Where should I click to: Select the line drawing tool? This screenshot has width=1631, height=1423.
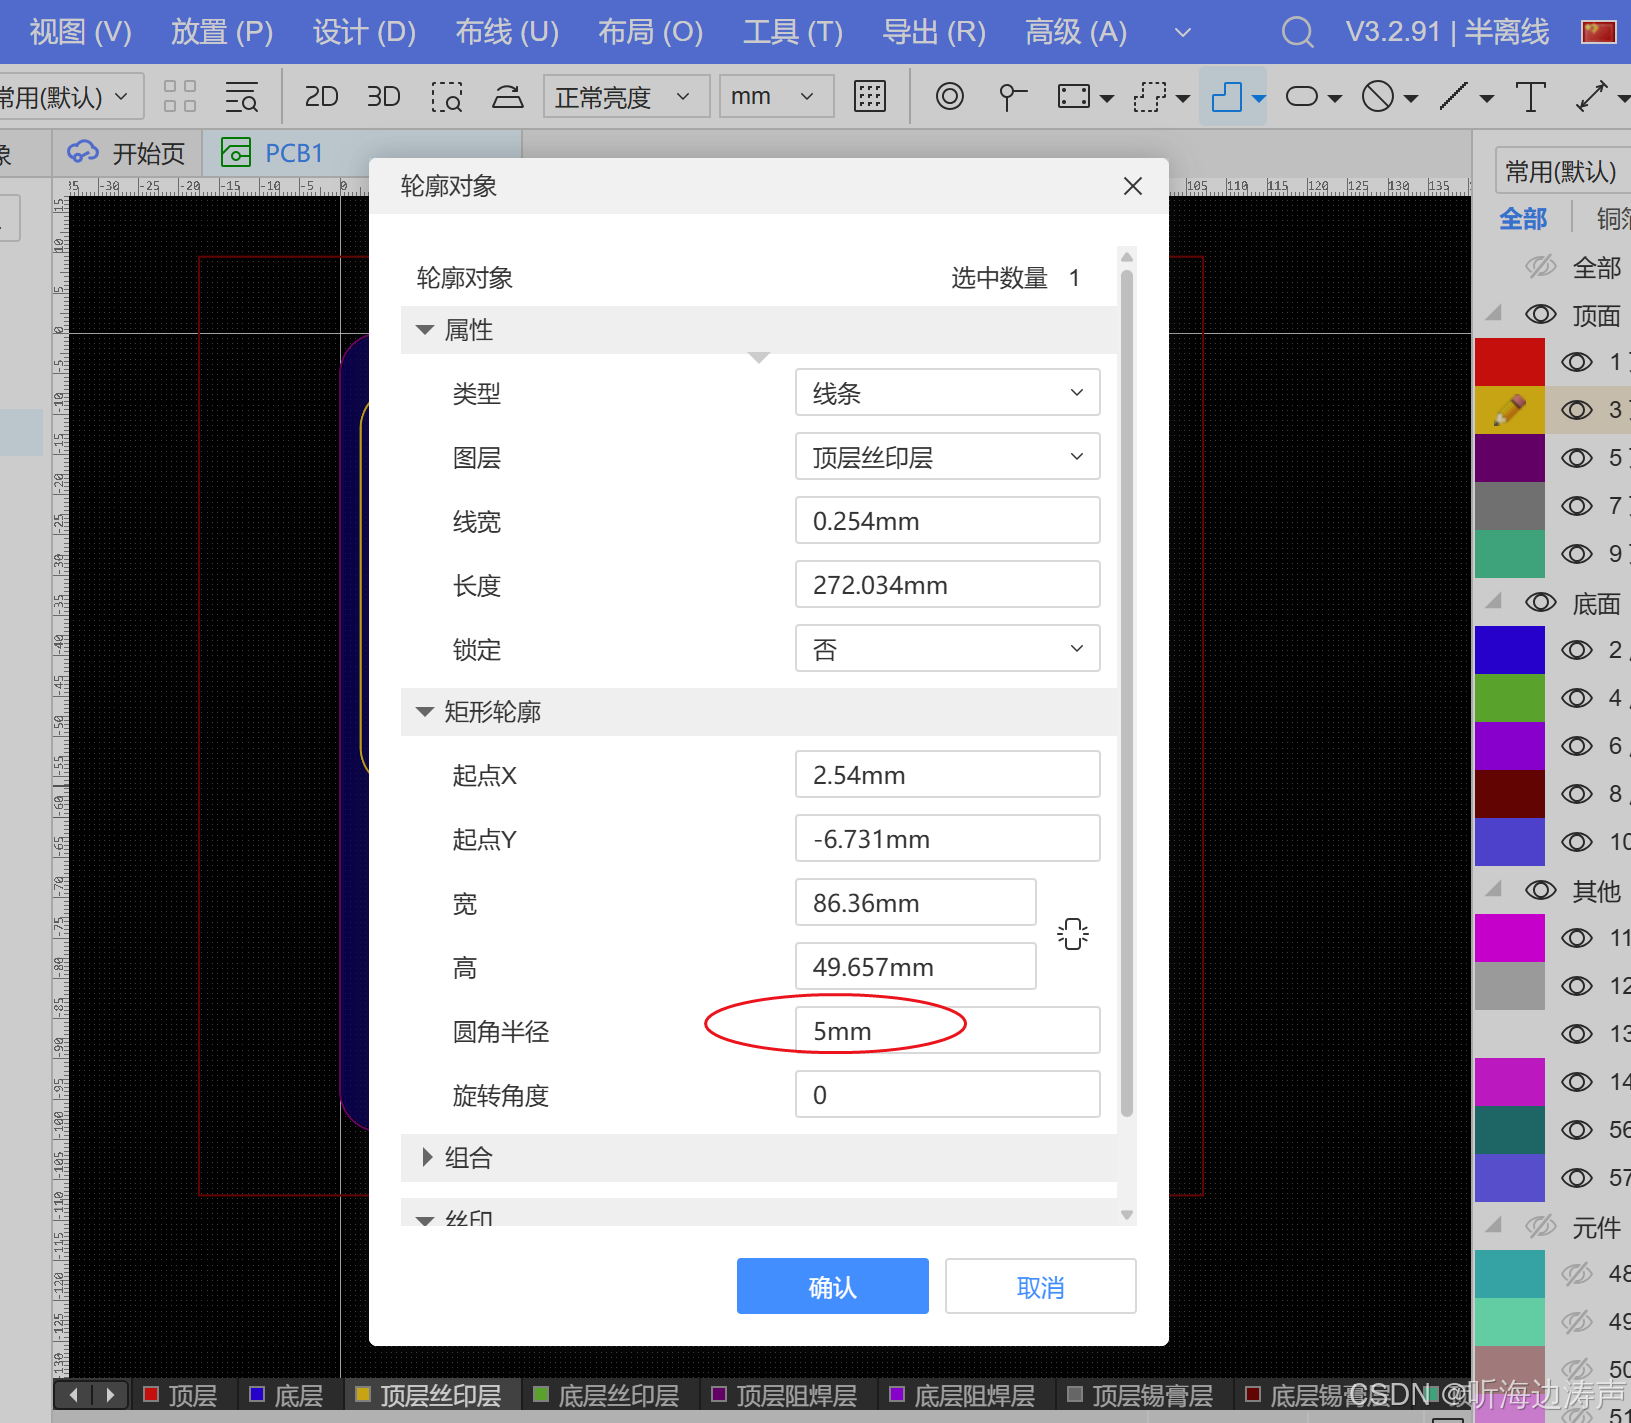pyautogui.click(x=1454, y=97)
